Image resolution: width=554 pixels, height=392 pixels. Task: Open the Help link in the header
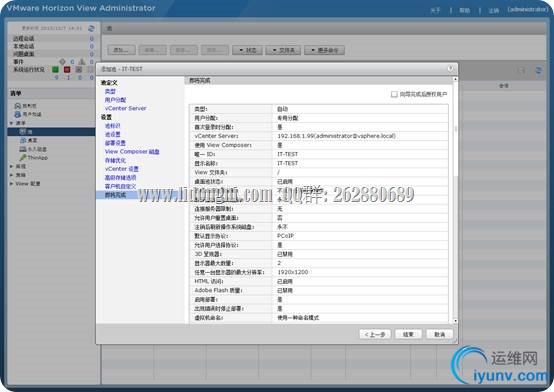pyautogui.click(x=465, y=10)
